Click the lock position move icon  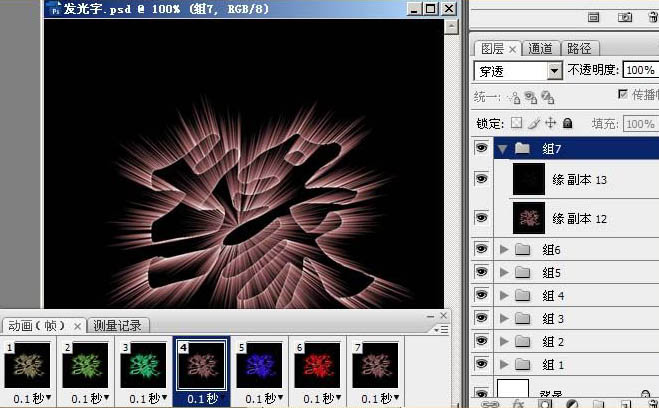click(550, 123)
